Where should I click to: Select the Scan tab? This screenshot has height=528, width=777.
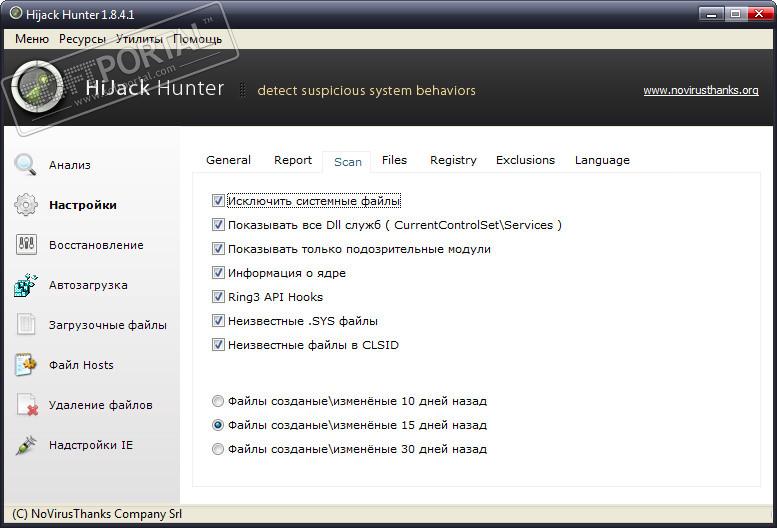pos(347,162)
